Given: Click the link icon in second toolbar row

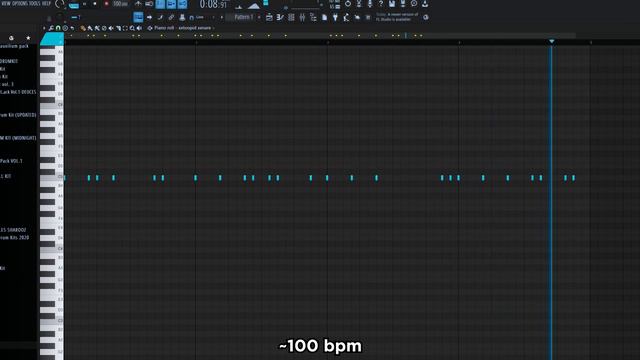Looking at the screenshot, I should [x=171, y=17].
